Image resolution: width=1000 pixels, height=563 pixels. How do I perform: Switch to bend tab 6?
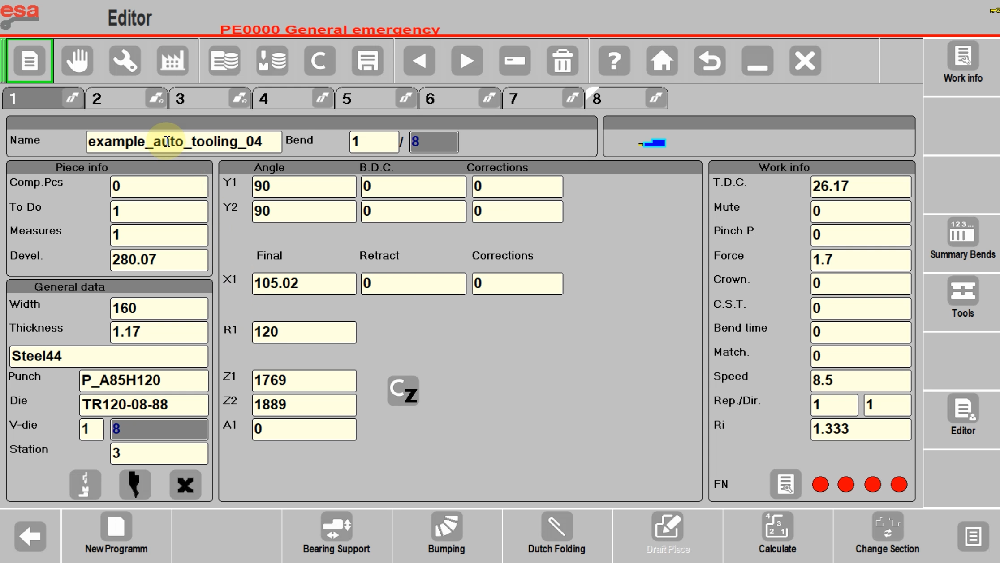(460, 98)
